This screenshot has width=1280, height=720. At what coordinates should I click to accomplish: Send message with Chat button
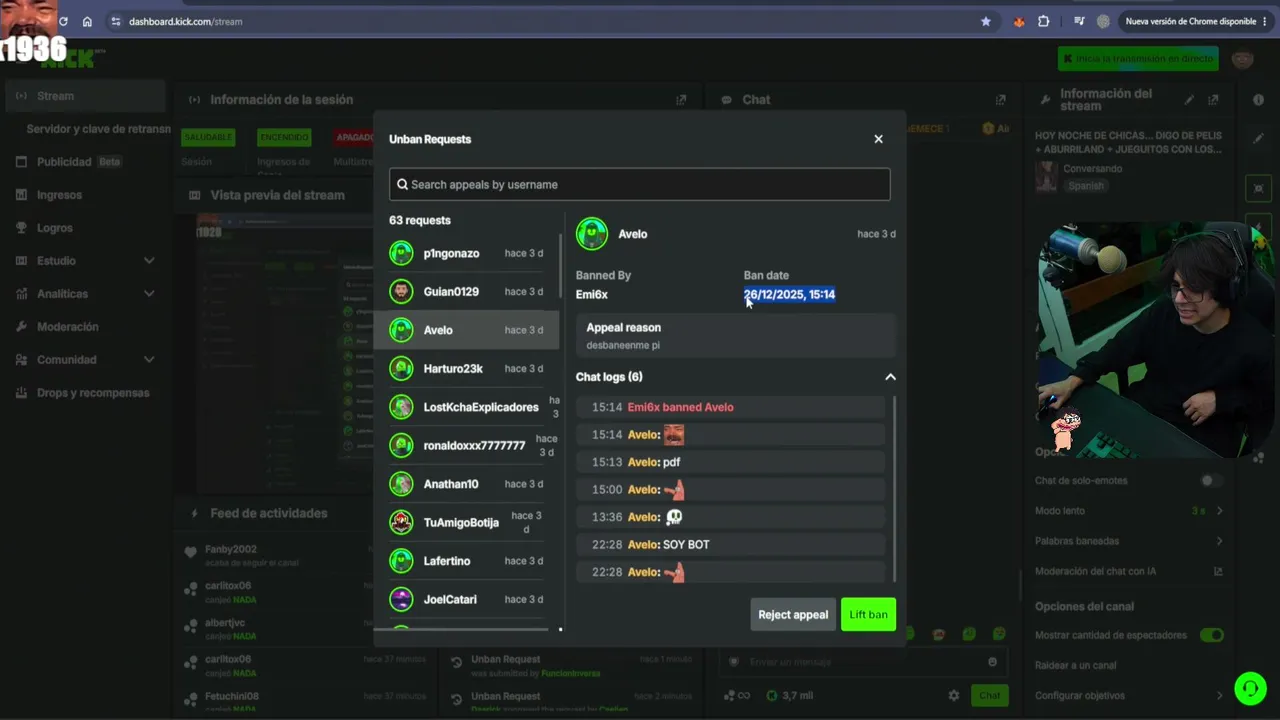click(x=989, y=696)
